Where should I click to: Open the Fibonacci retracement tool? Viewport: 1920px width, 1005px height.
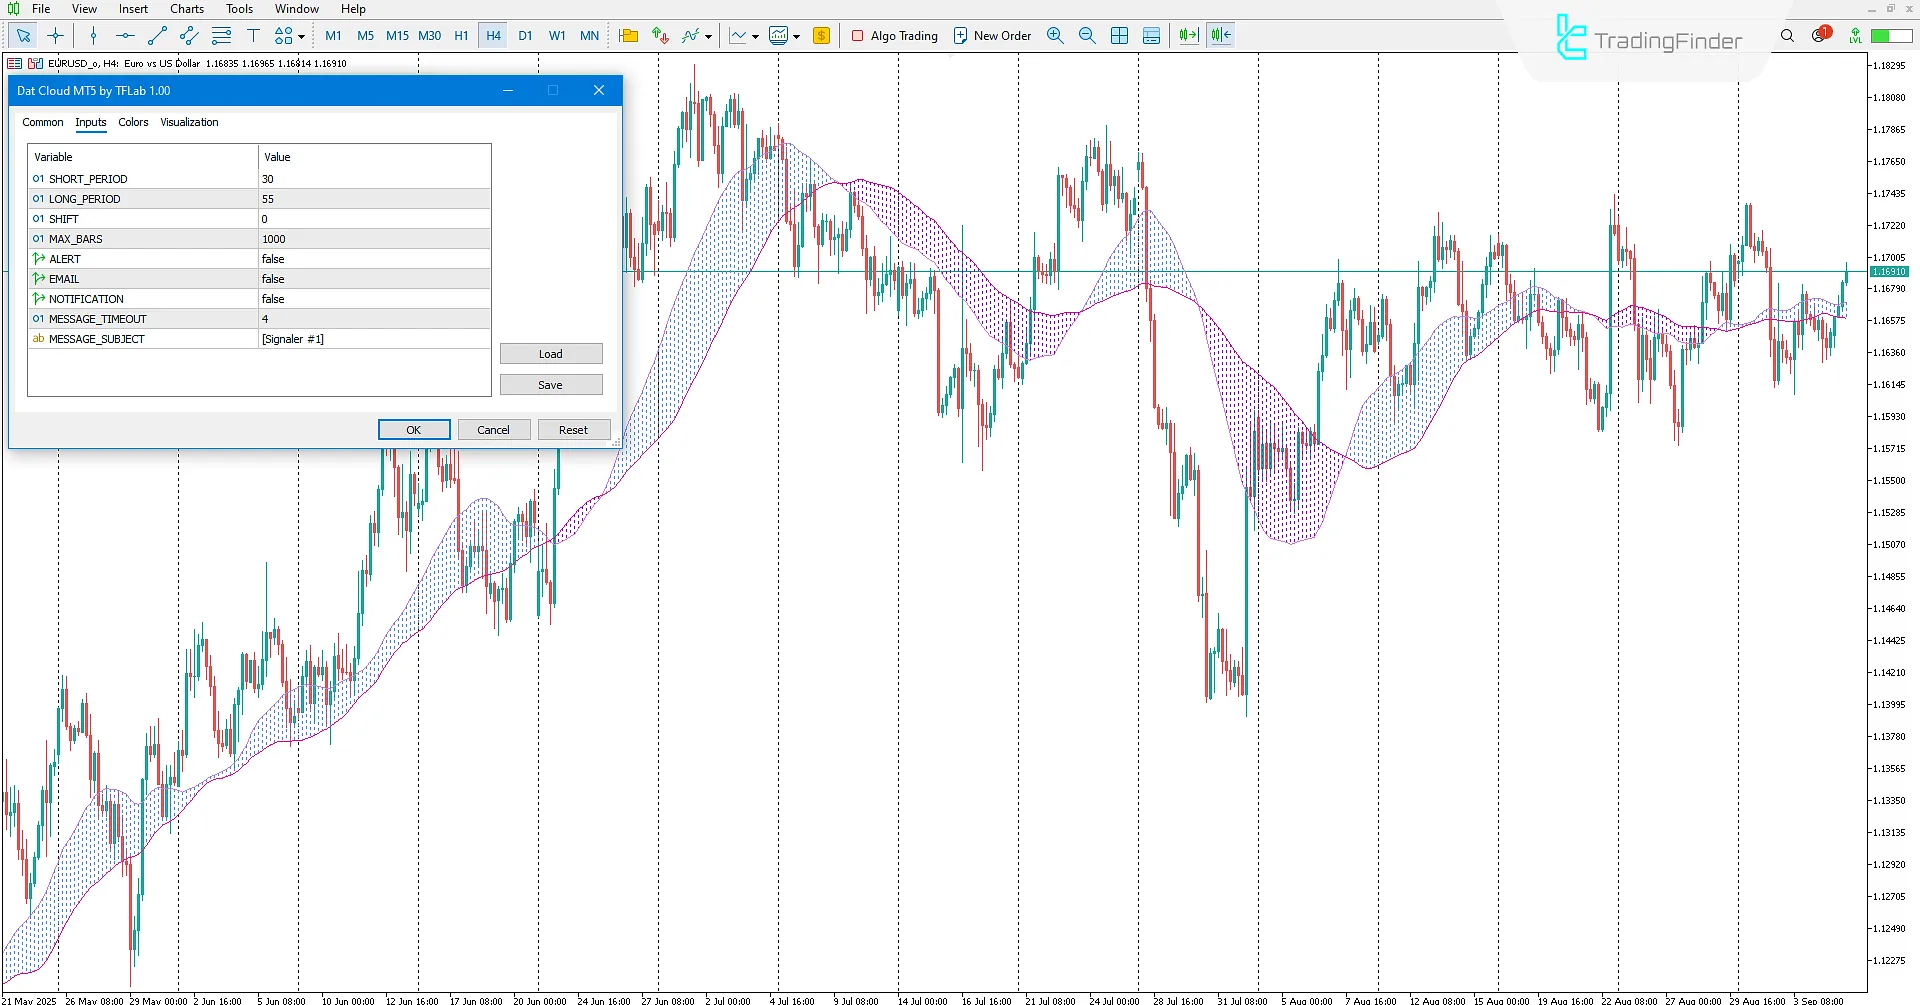pyautogui.click(x=222, y=35)
